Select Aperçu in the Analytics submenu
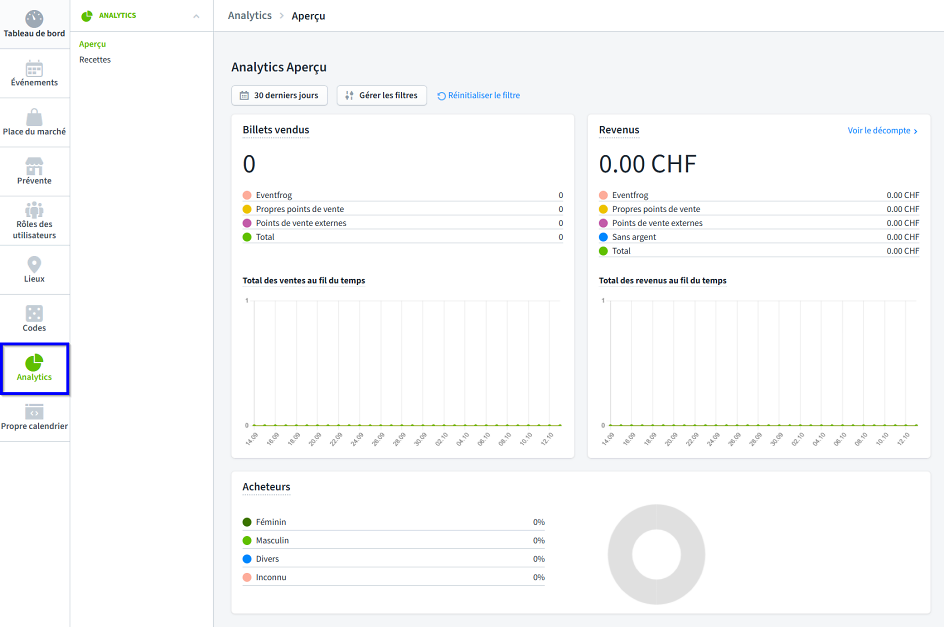 tap(93, 44)
